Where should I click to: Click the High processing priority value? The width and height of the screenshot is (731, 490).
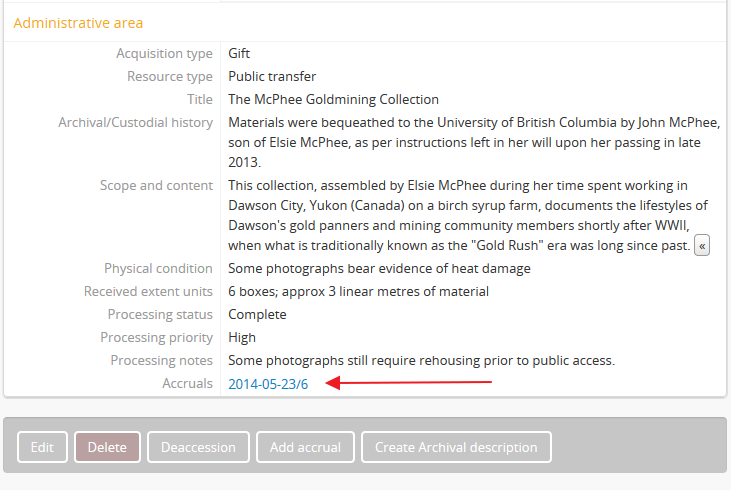pyautogui.click(x=242, y=338)
